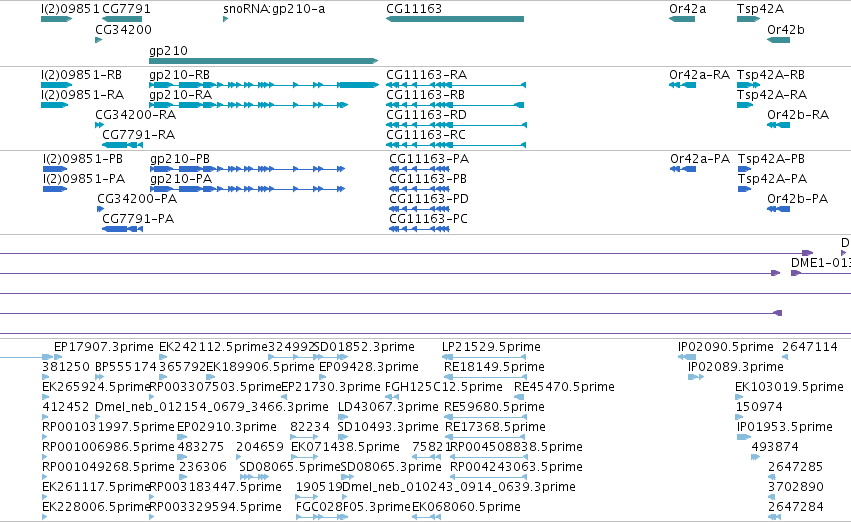851x522 pixels.
Task: Select the EP09428.3prime EST label
Action: pos(369,367)
